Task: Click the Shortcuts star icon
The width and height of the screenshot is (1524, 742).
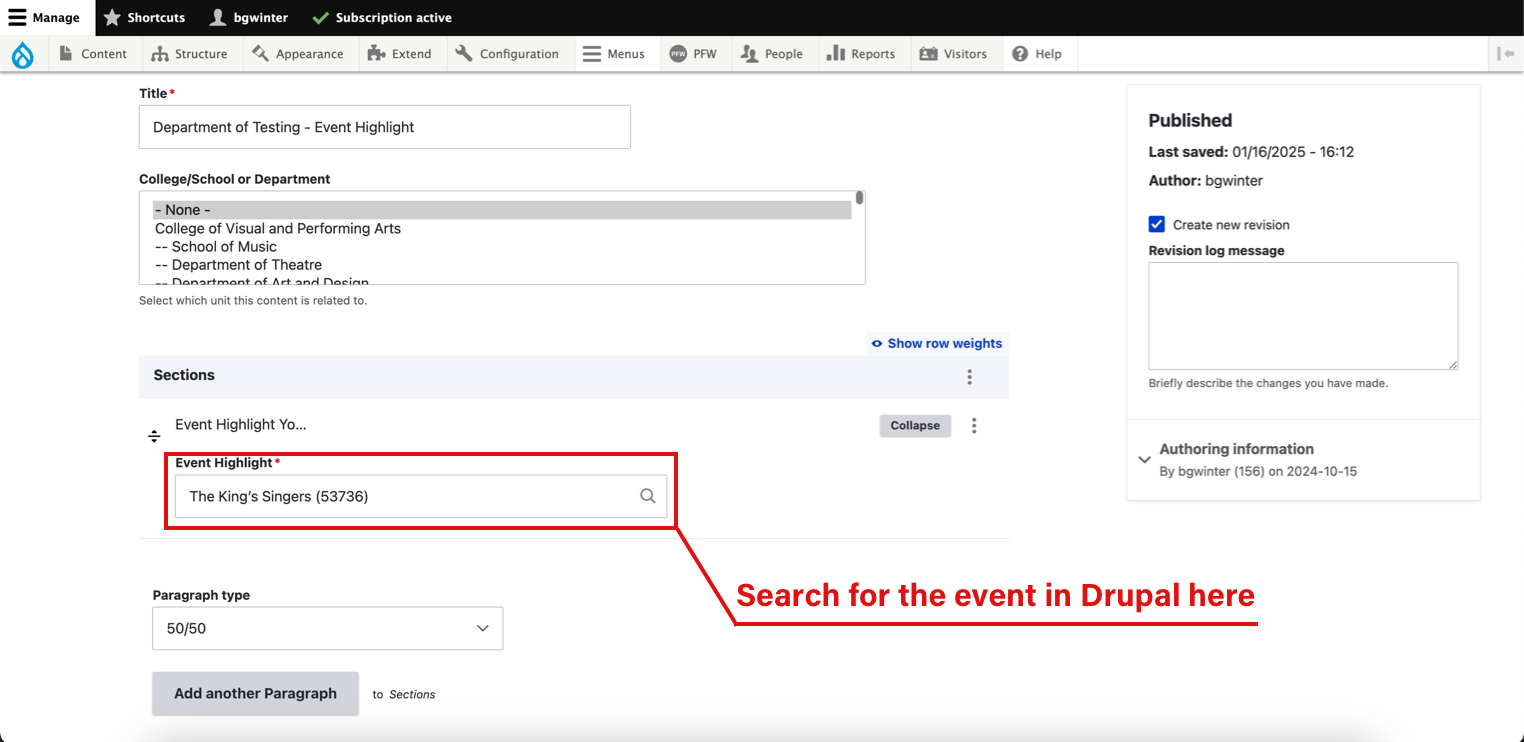Action: (112, 18)
